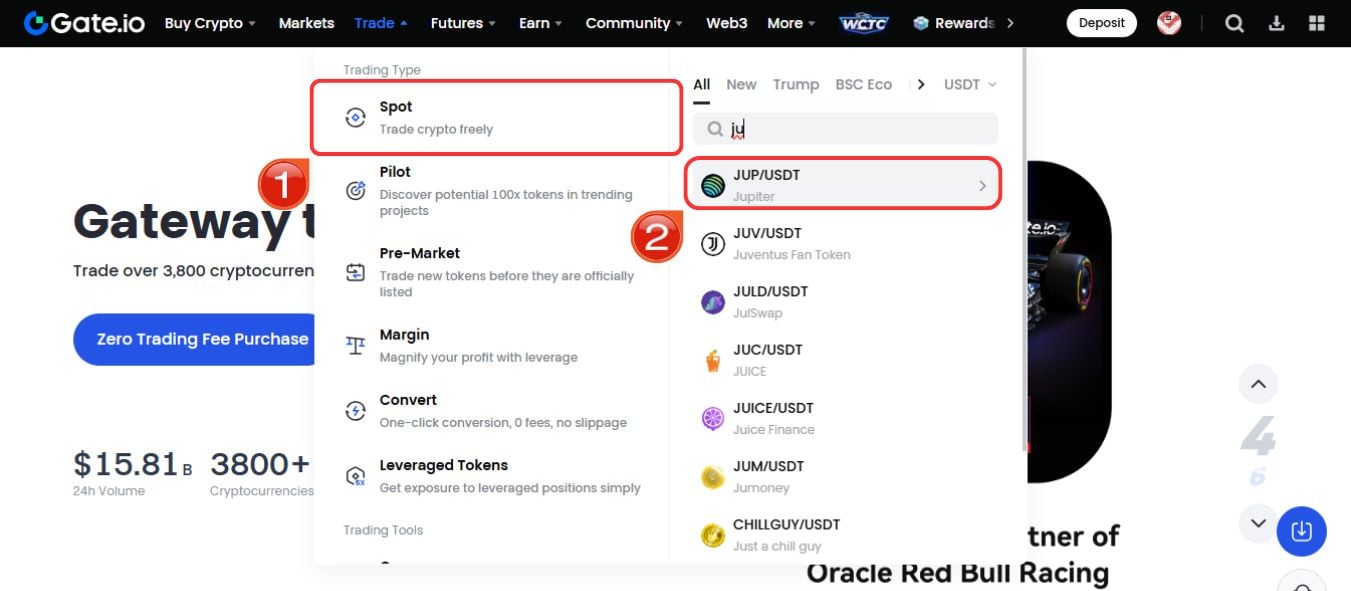The height and width of the screenshot is (591, 1351).
Task: Expand the Futures dropdown menu
Action: point(463,23)
